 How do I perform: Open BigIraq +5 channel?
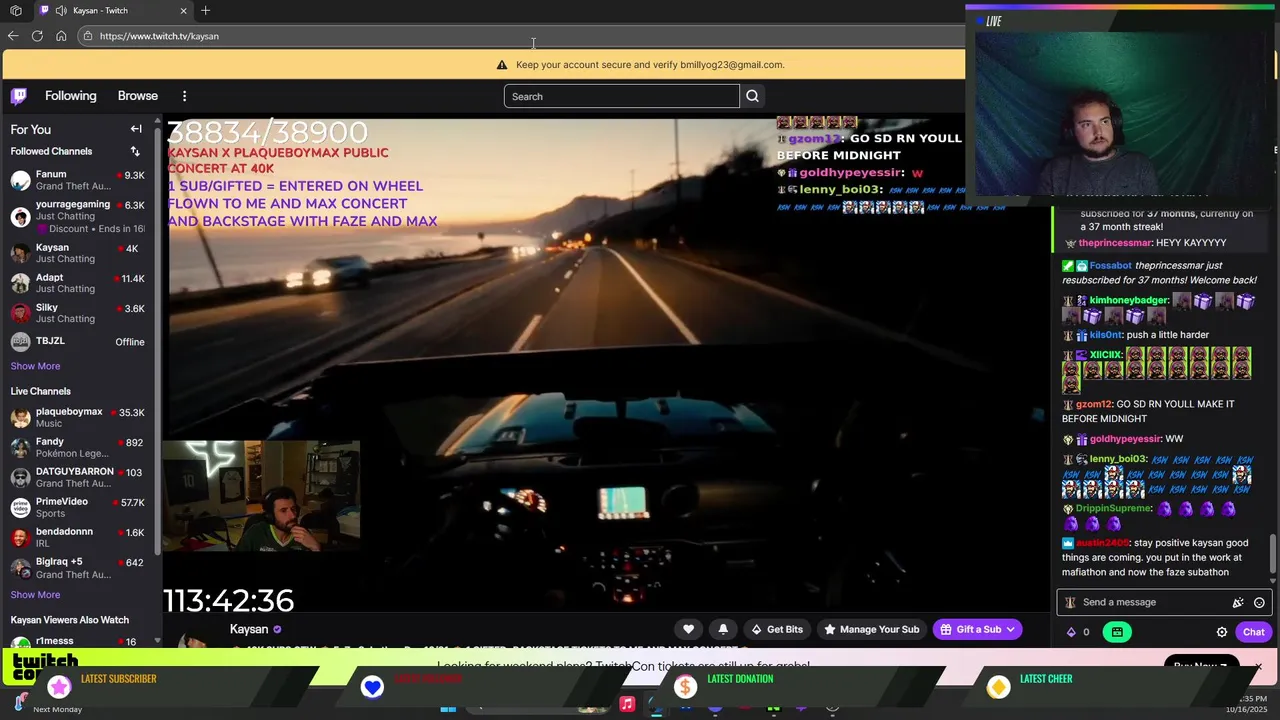pyautogui.click(x=77, y=567)
